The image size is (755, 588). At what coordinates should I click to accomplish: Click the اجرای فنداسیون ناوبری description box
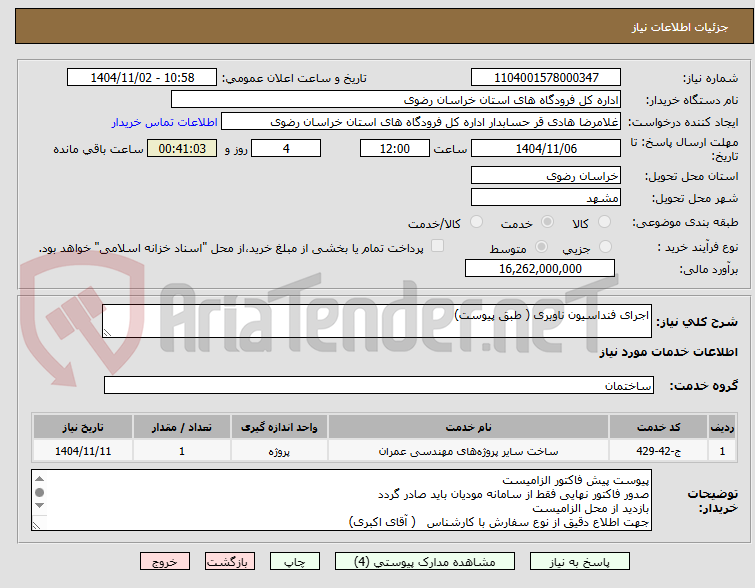click(x=377, y=321)
